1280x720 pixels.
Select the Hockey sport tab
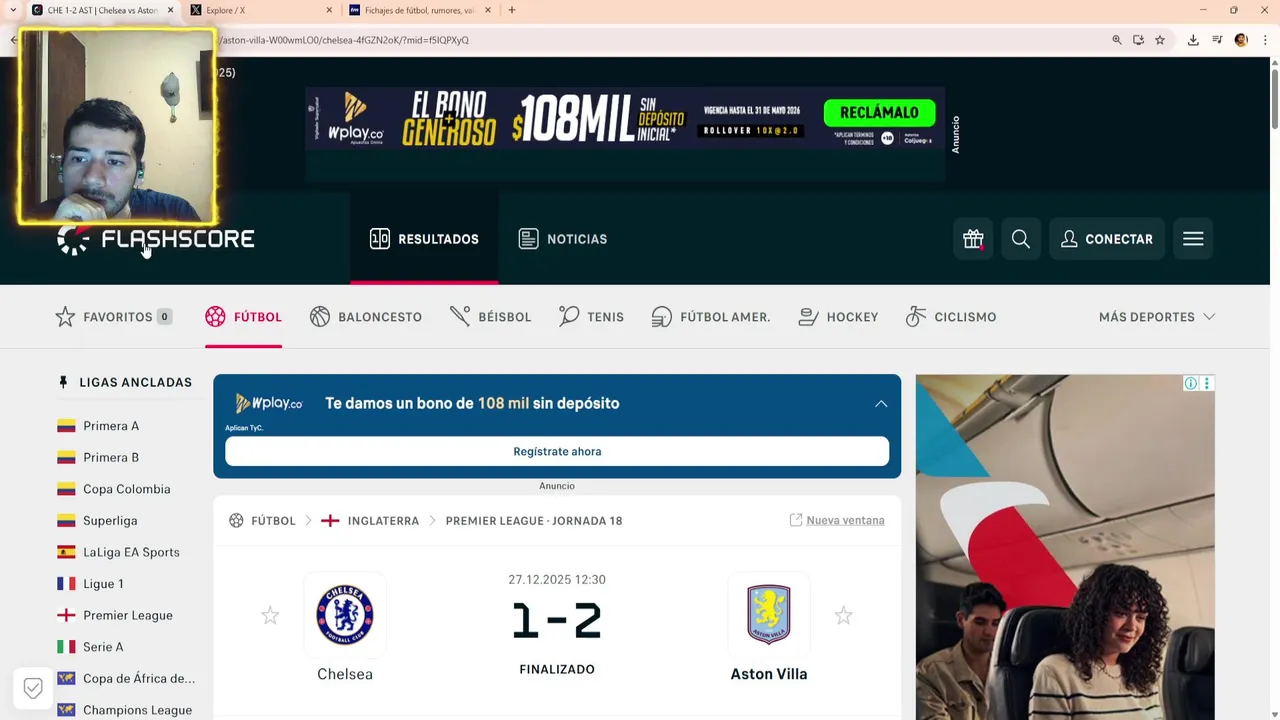coord(838,317)
